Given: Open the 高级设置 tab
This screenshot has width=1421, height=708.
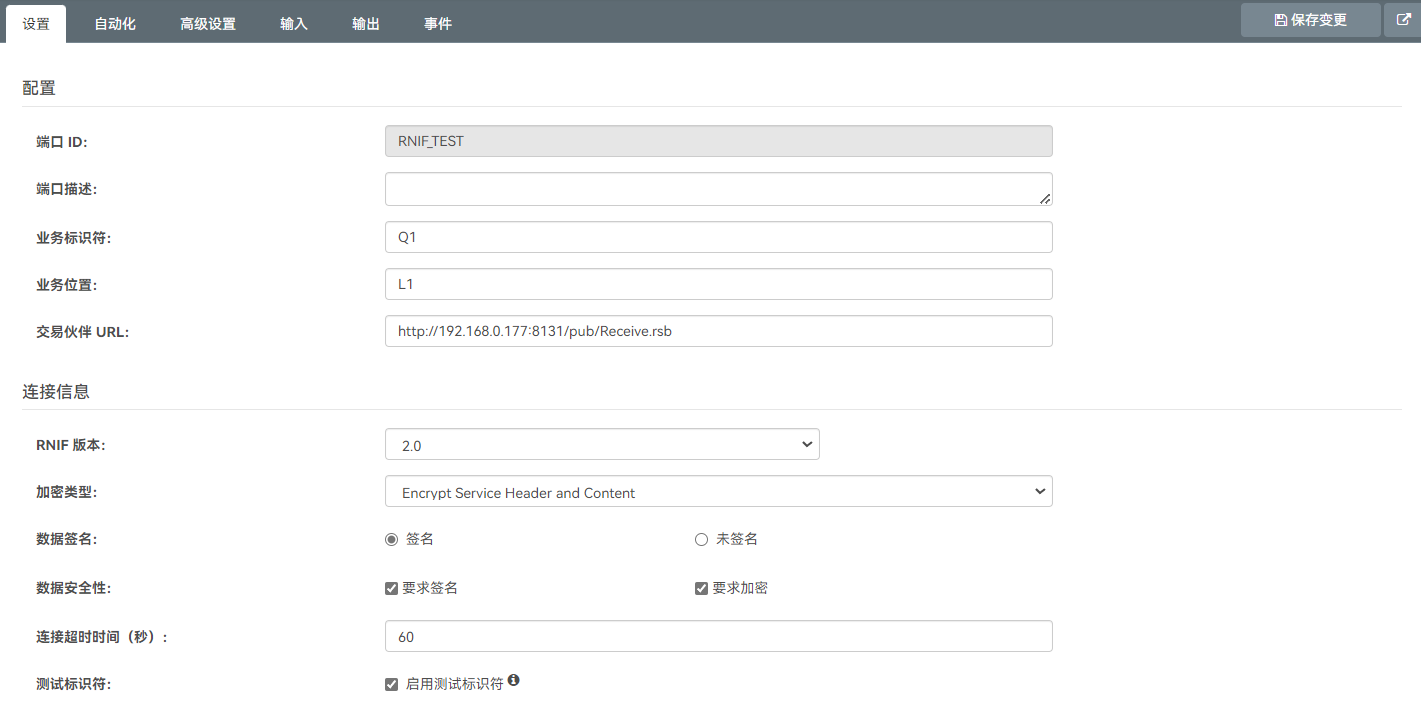Looking at the screenshot, I should pos(208,24).
